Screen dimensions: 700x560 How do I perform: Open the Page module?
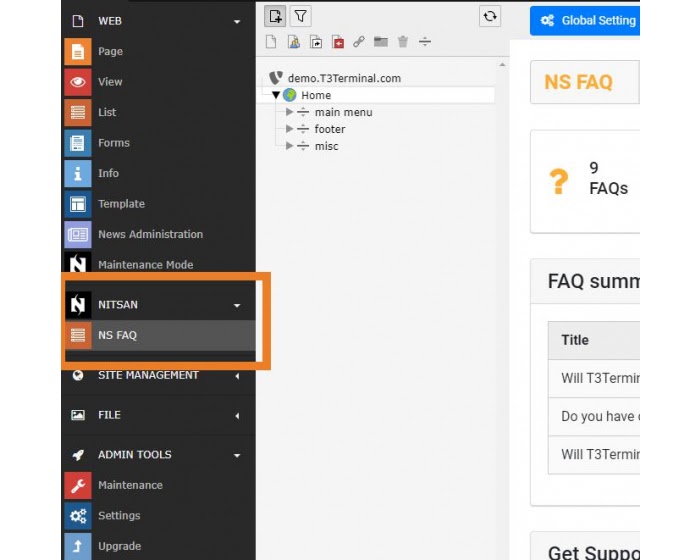point(110,52)
